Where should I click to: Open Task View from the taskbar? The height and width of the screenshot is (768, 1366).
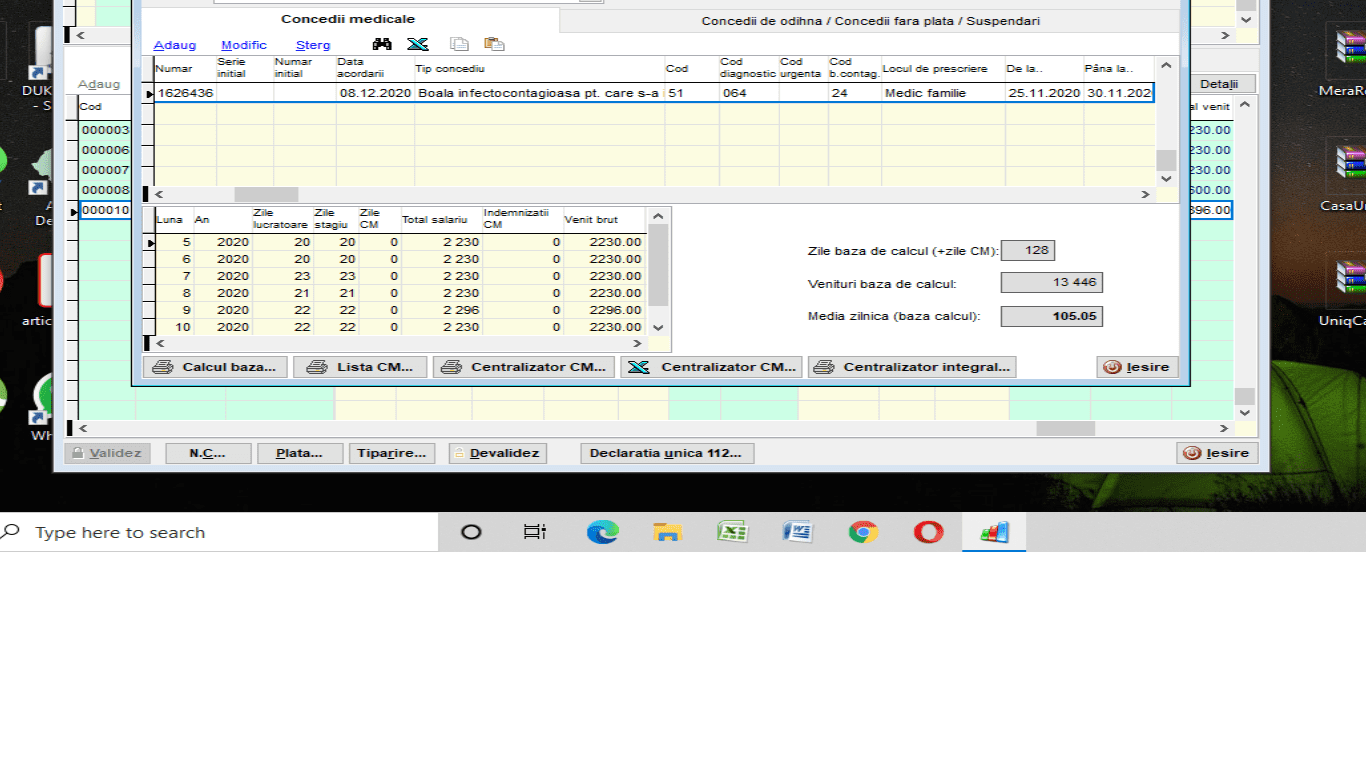tap(535, 532)
